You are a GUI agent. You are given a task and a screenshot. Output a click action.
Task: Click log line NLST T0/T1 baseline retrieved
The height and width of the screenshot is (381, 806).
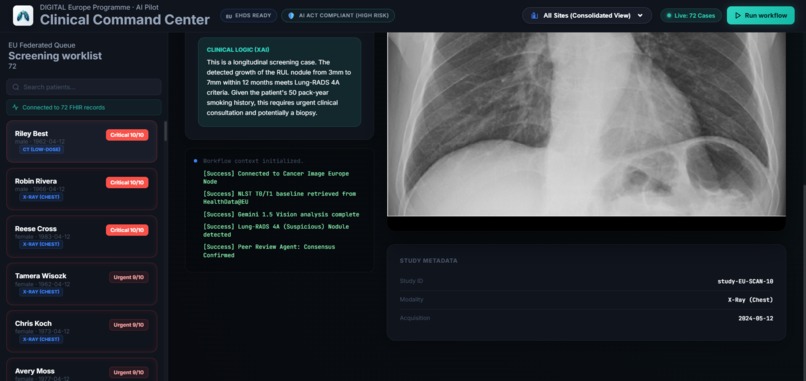point(280,198)
